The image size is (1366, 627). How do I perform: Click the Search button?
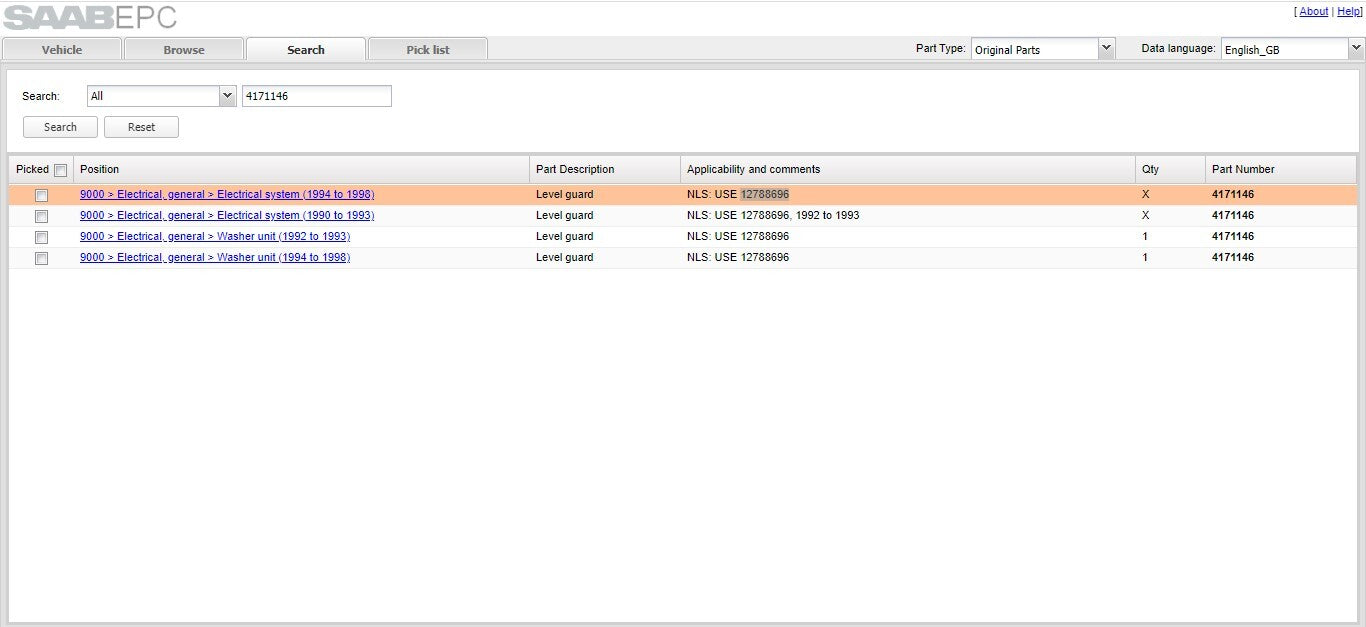point(60,127)
